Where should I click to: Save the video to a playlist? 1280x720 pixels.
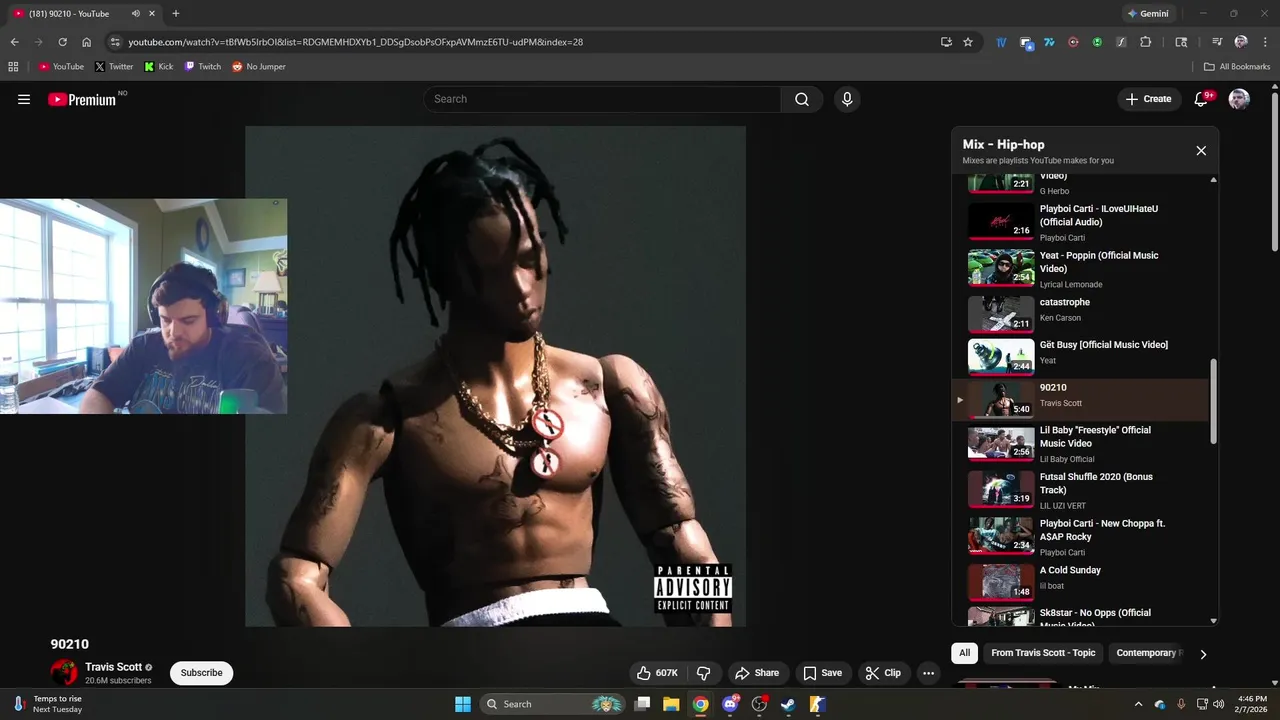point(822,673)
